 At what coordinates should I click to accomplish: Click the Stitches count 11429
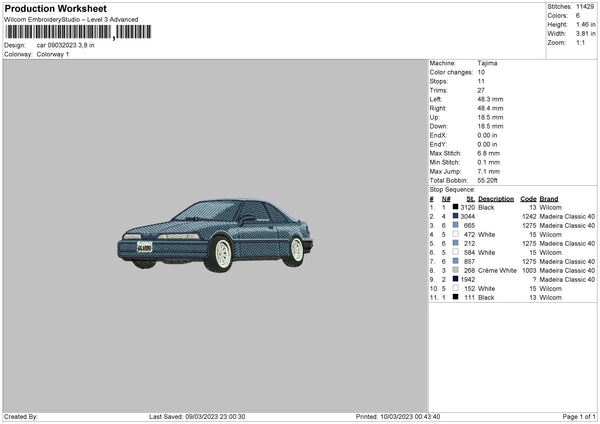(586, 7)
